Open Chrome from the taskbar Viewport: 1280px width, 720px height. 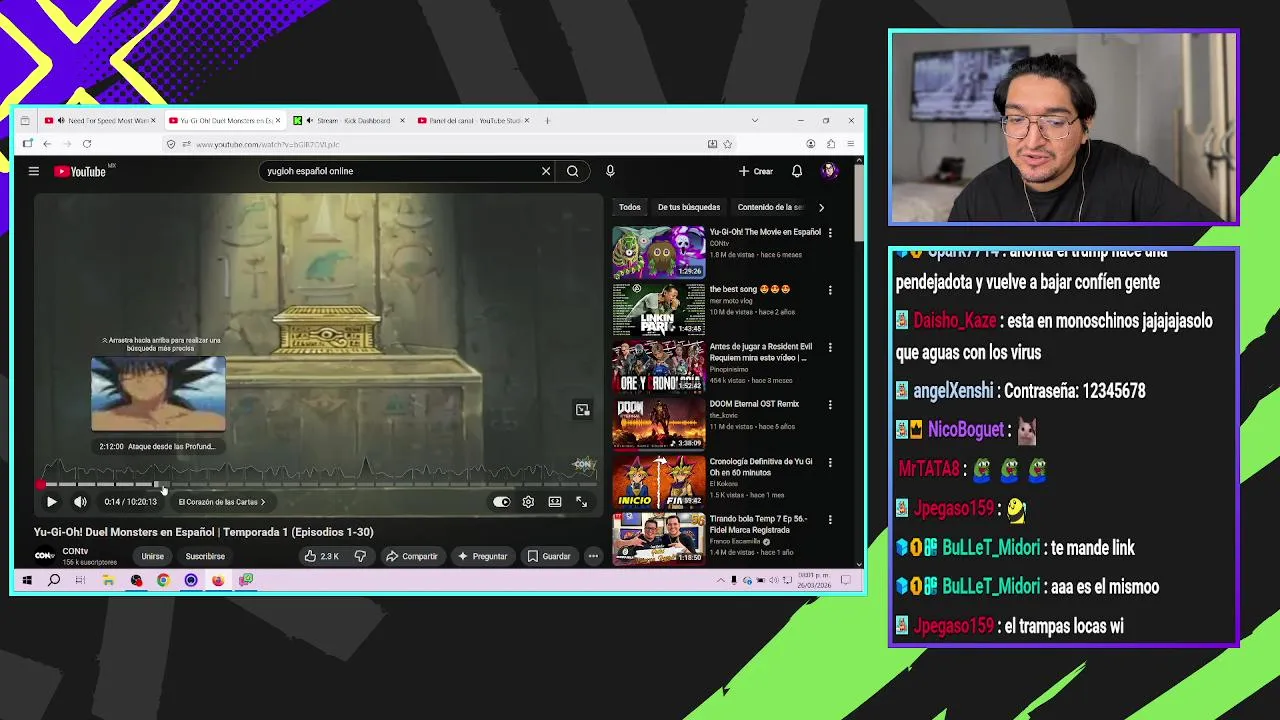pos(163,580)
